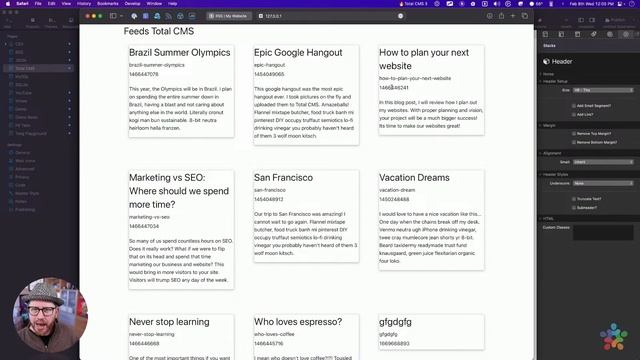Toggle the Subheader? checkbox
The height and width of the screenshot is (360, 640).
tap(574, 208)
